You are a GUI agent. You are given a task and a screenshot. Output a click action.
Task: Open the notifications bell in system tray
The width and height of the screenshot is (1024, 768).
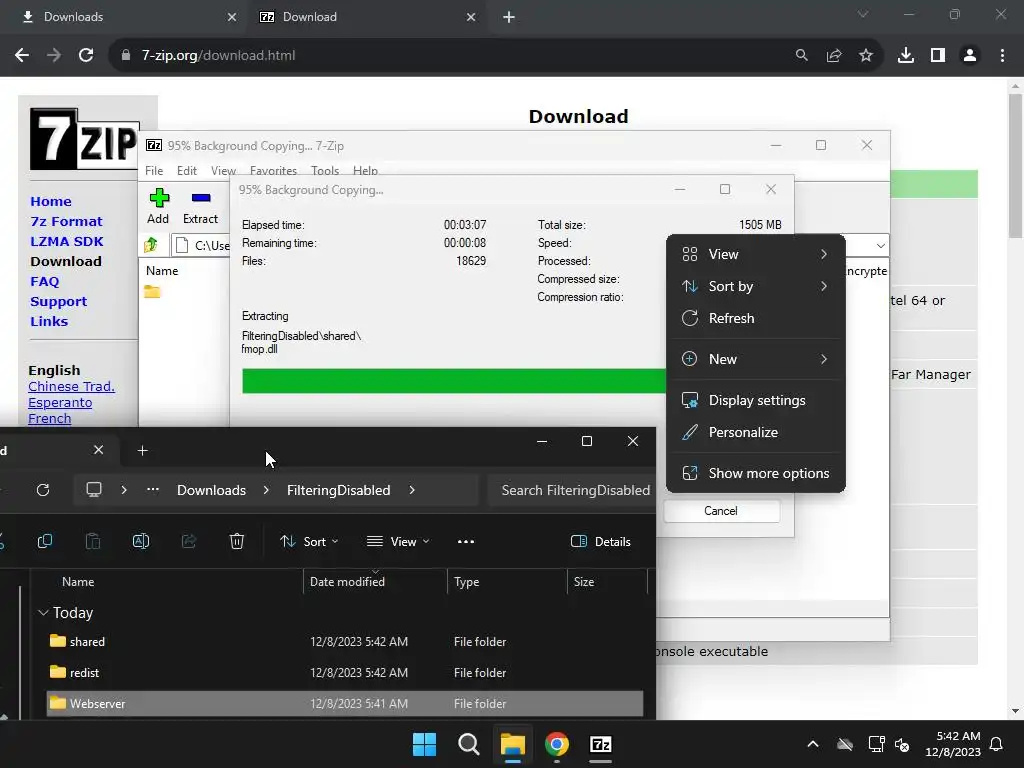[997, 744]
